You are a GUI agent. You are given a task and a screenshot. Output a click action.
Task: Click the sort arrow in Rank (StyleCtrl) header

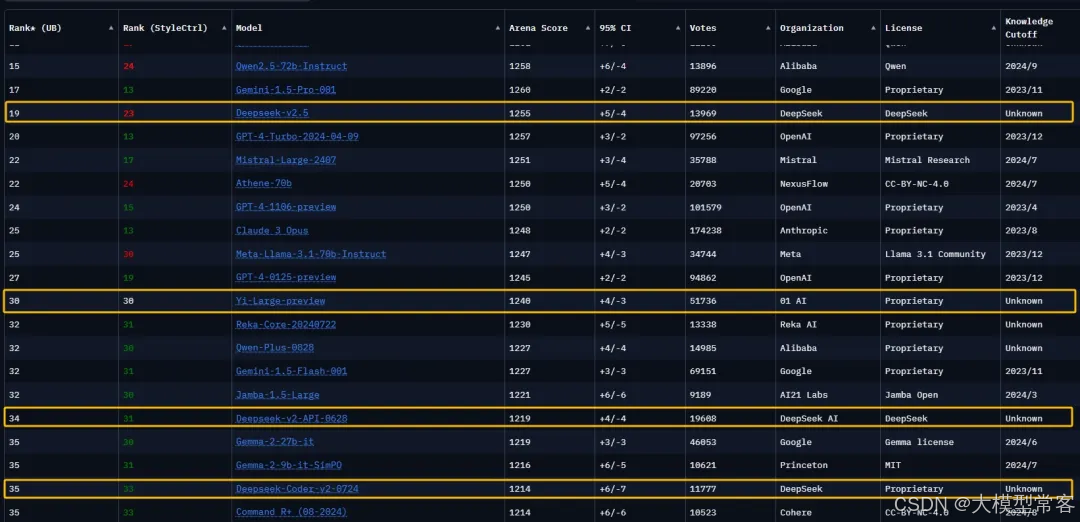(x=224, y=28)
